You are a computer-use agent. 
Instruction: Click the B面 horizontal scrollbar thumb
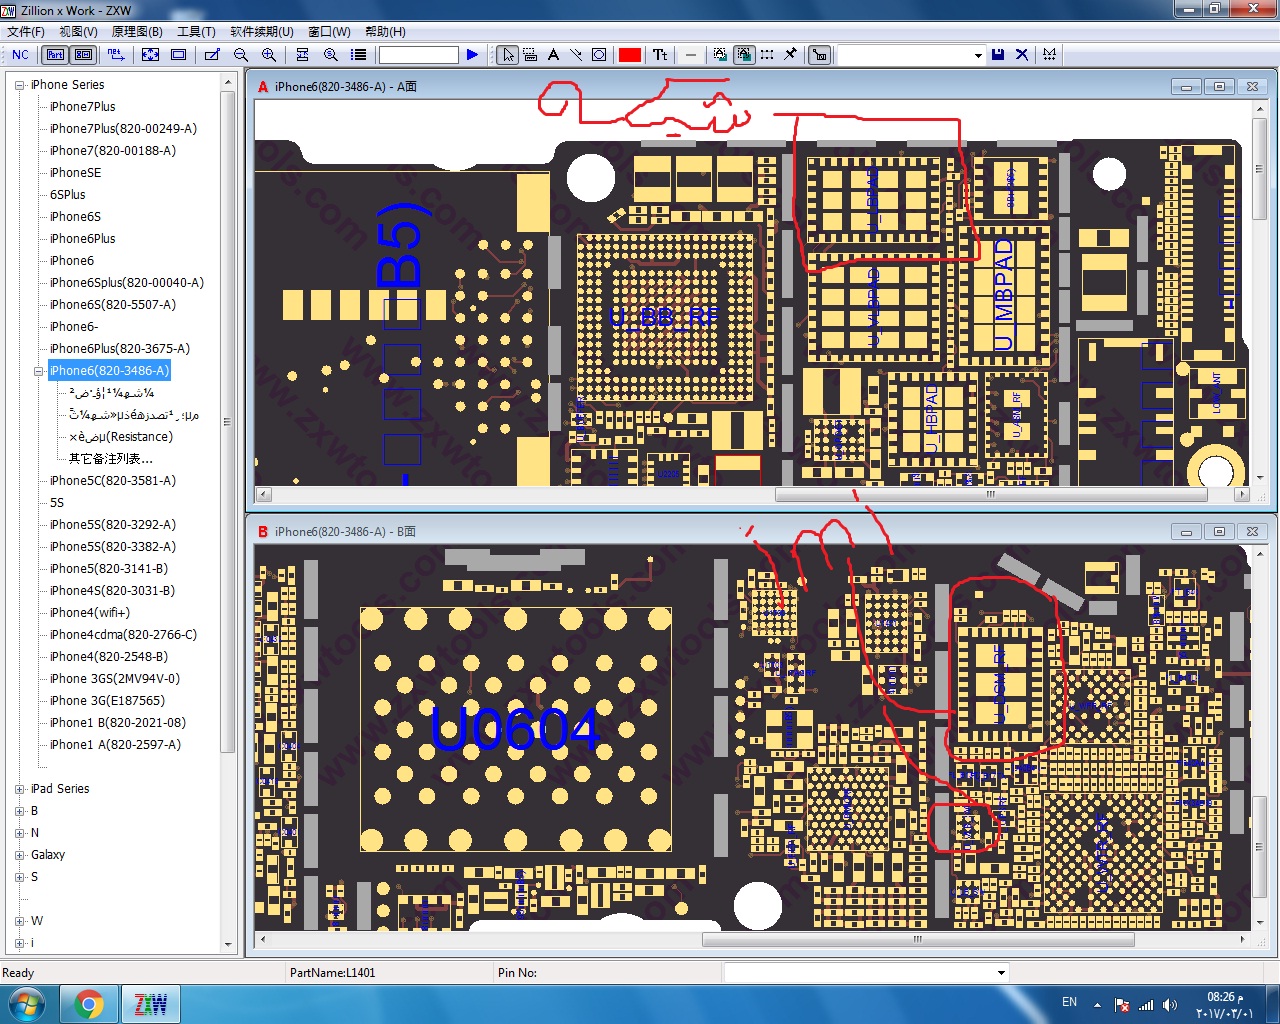pos(918,939)
